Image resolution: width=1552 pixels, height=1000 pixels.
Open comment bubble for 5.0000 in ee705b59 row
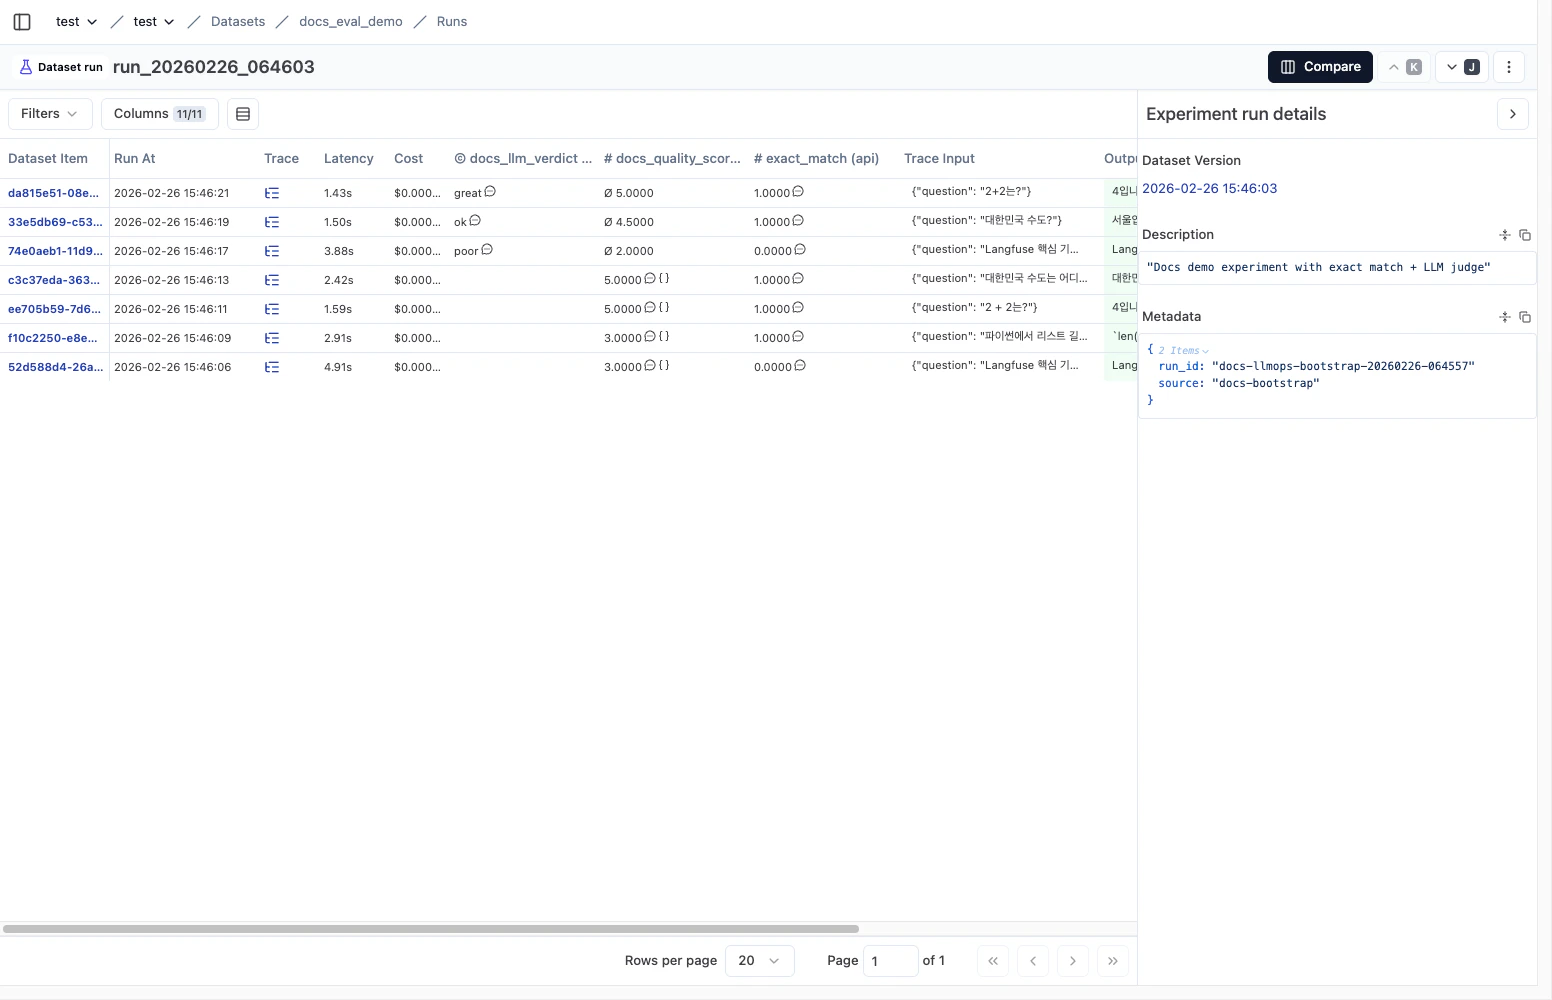point(650,307)
